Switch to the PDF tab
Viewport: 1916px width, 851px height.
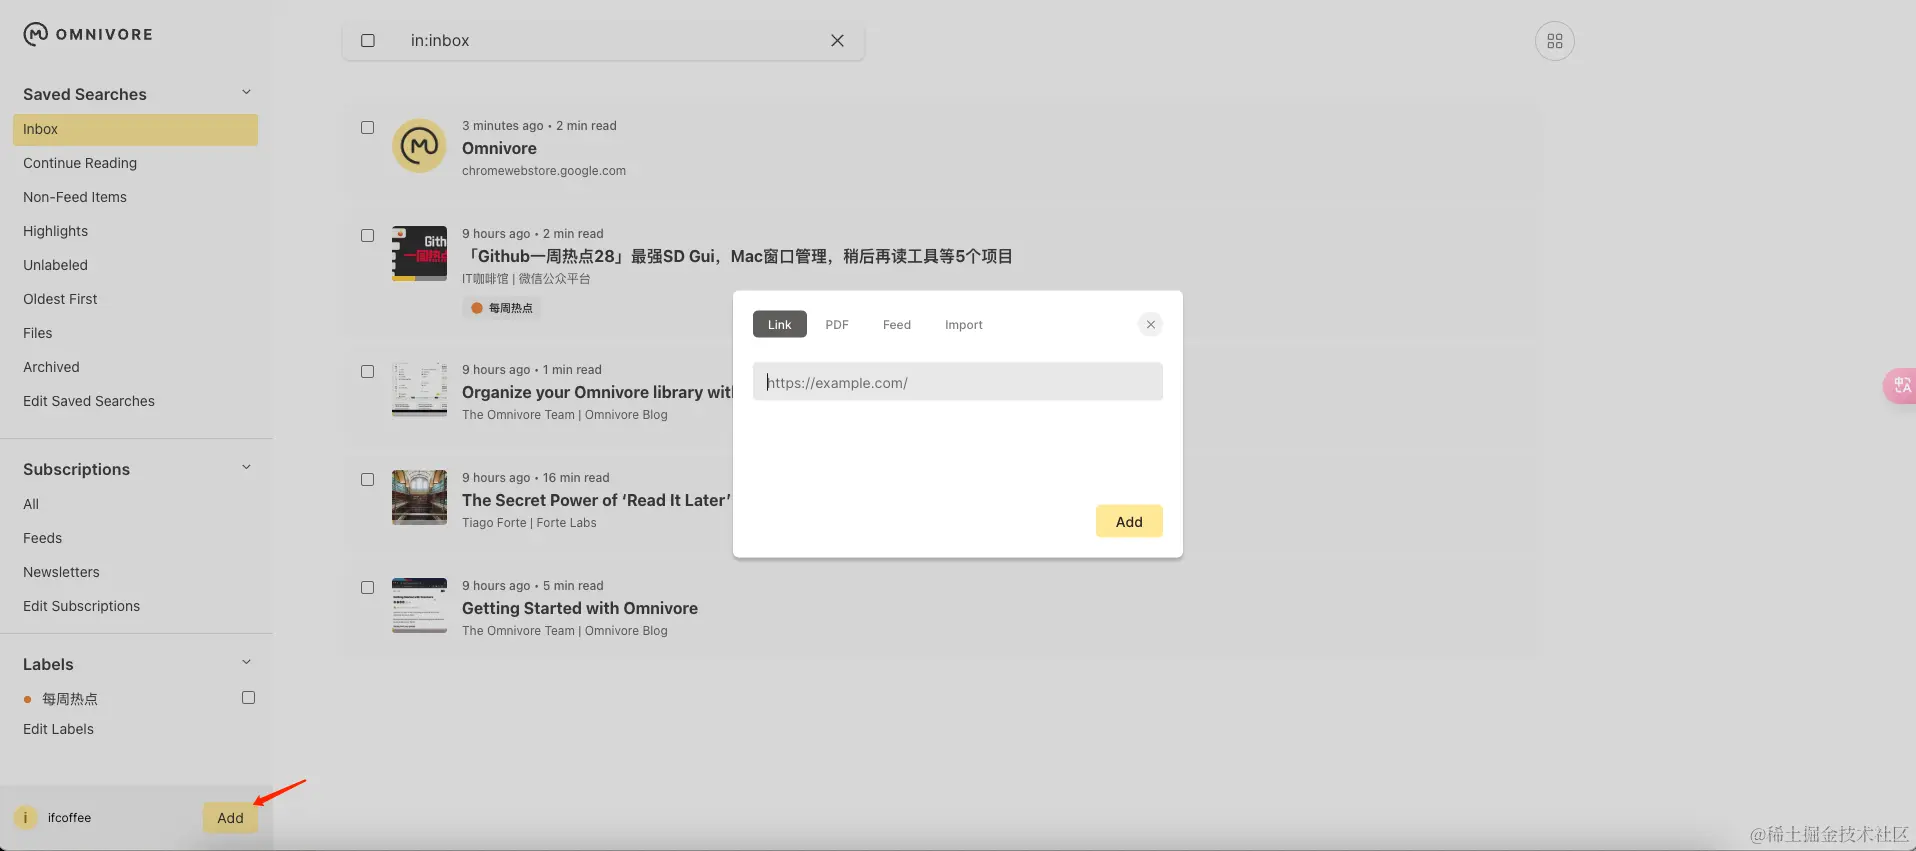point(837,325)
